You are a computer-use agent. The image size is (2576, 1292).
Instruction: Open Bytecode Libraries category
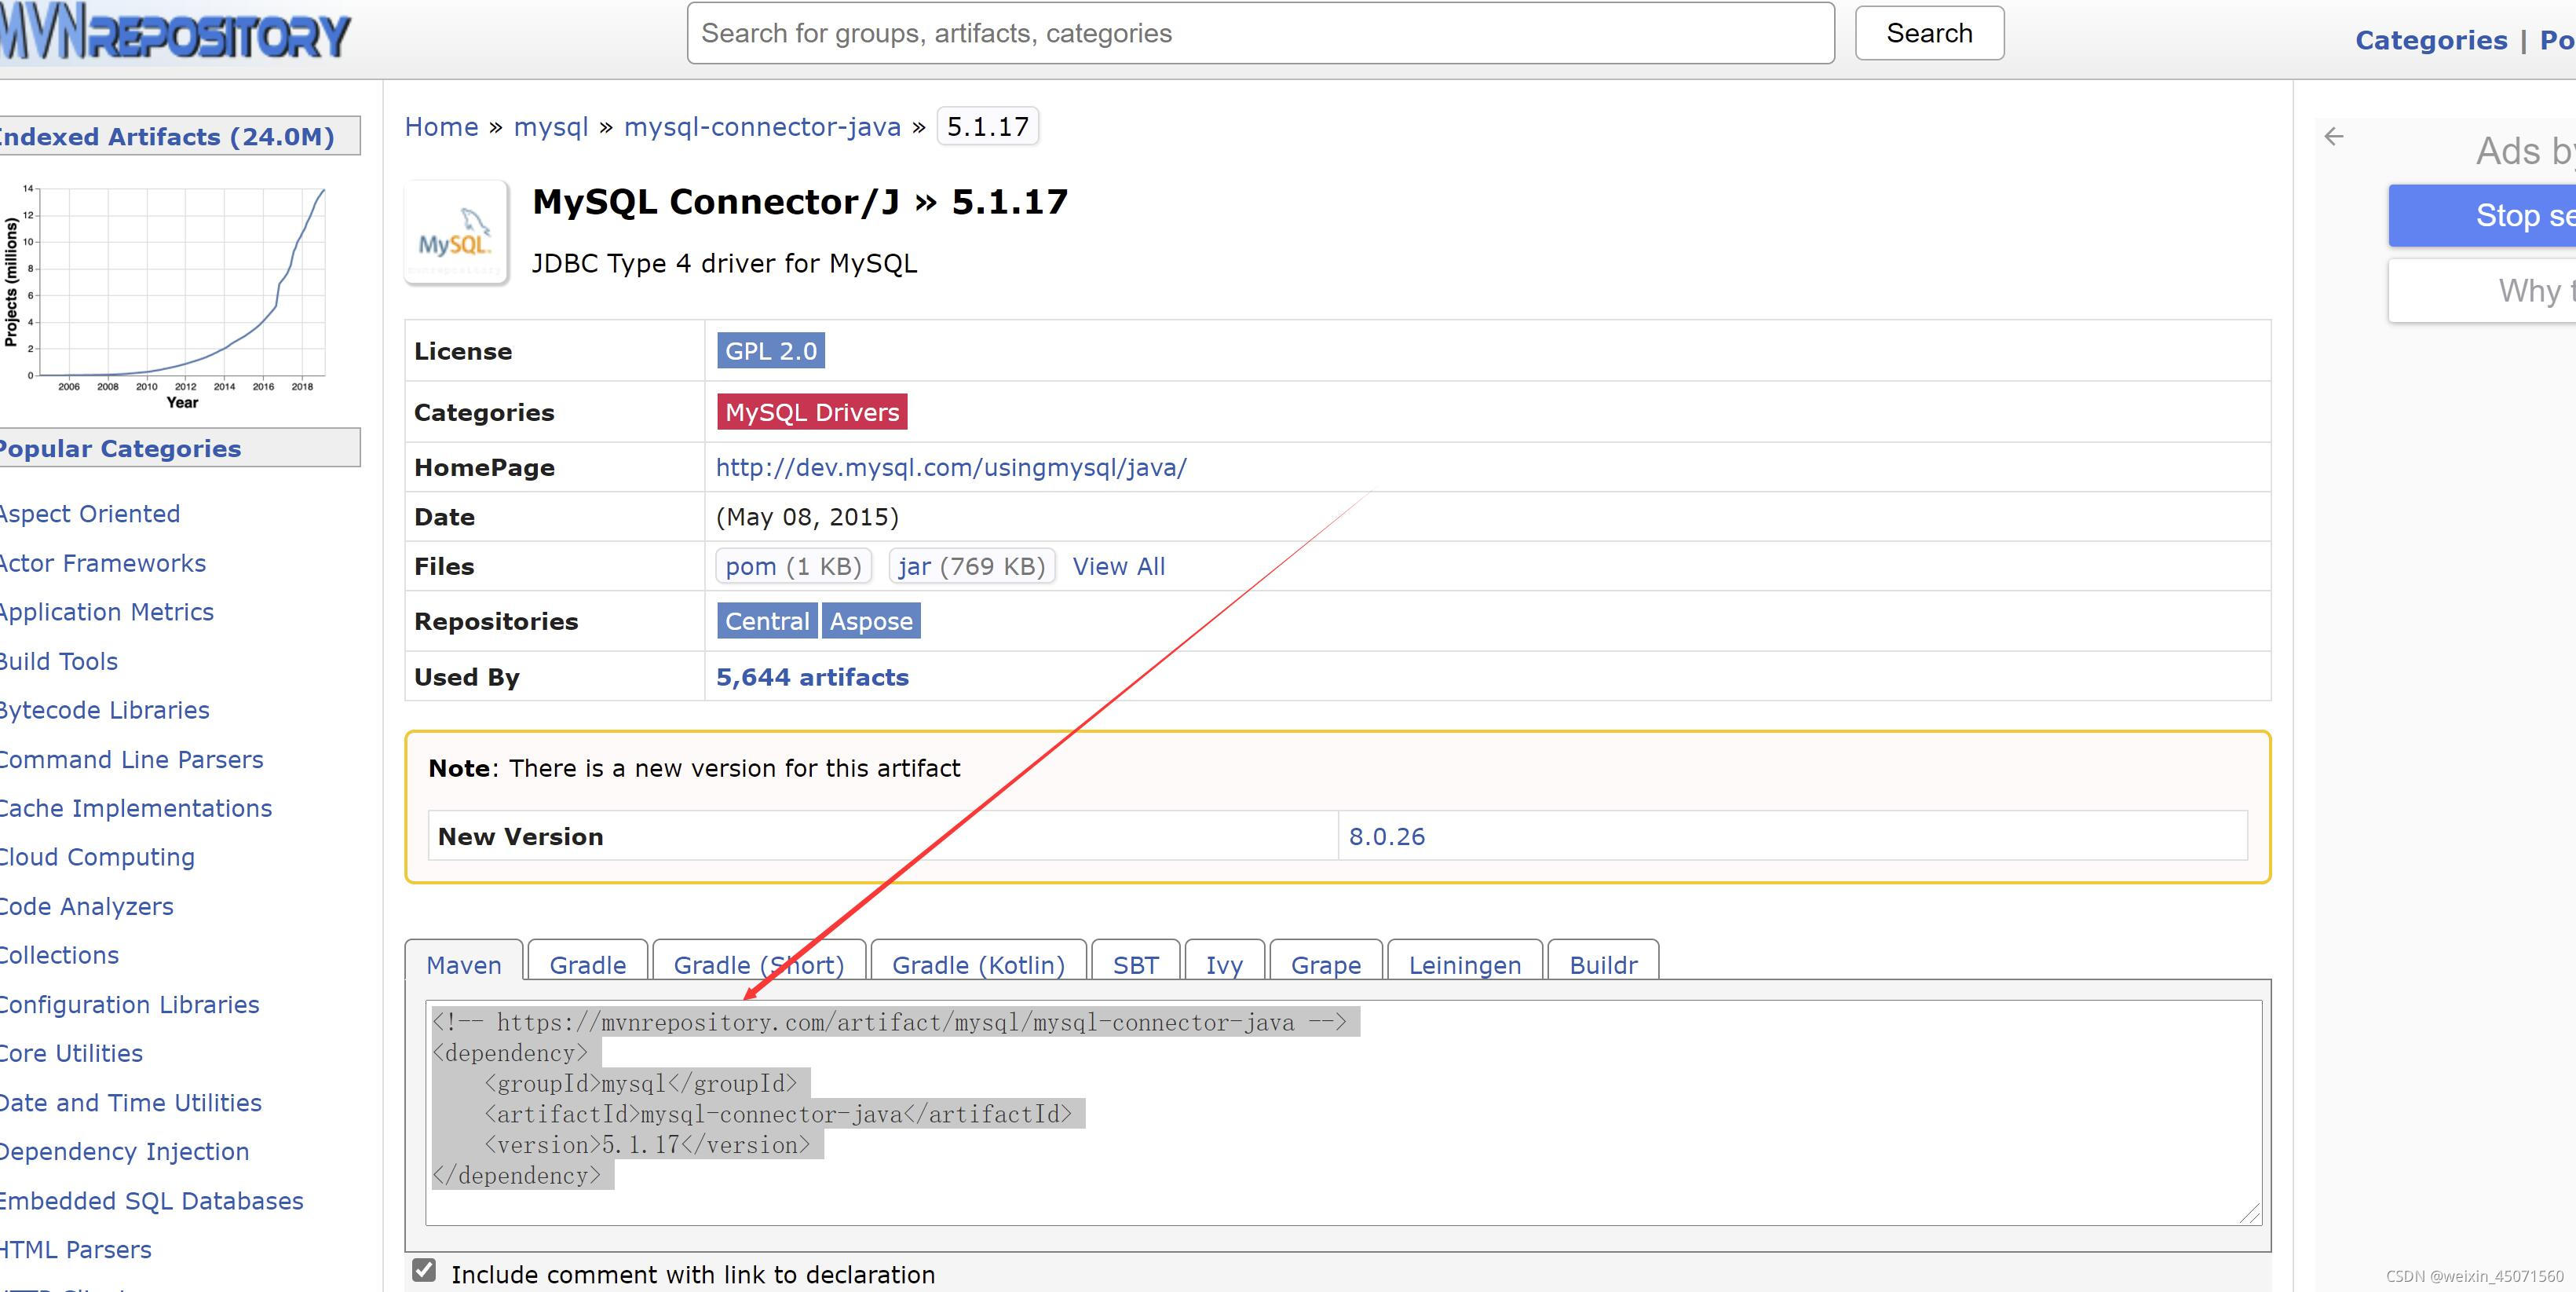tap(104, 710)
